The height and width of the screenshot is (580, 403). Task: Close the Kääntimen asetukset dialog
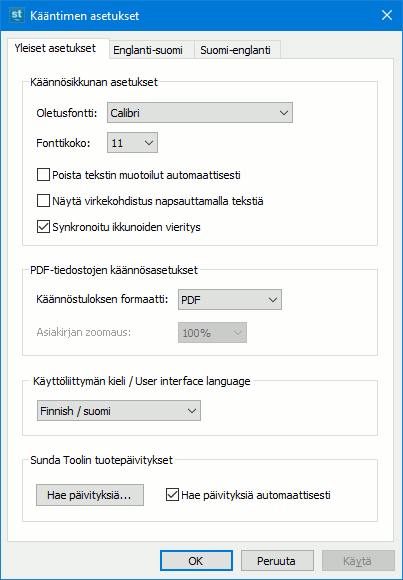click(387, 16)
